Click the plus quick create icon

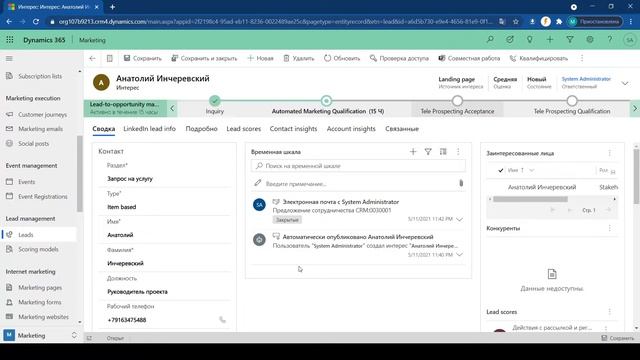coord(550,40)
